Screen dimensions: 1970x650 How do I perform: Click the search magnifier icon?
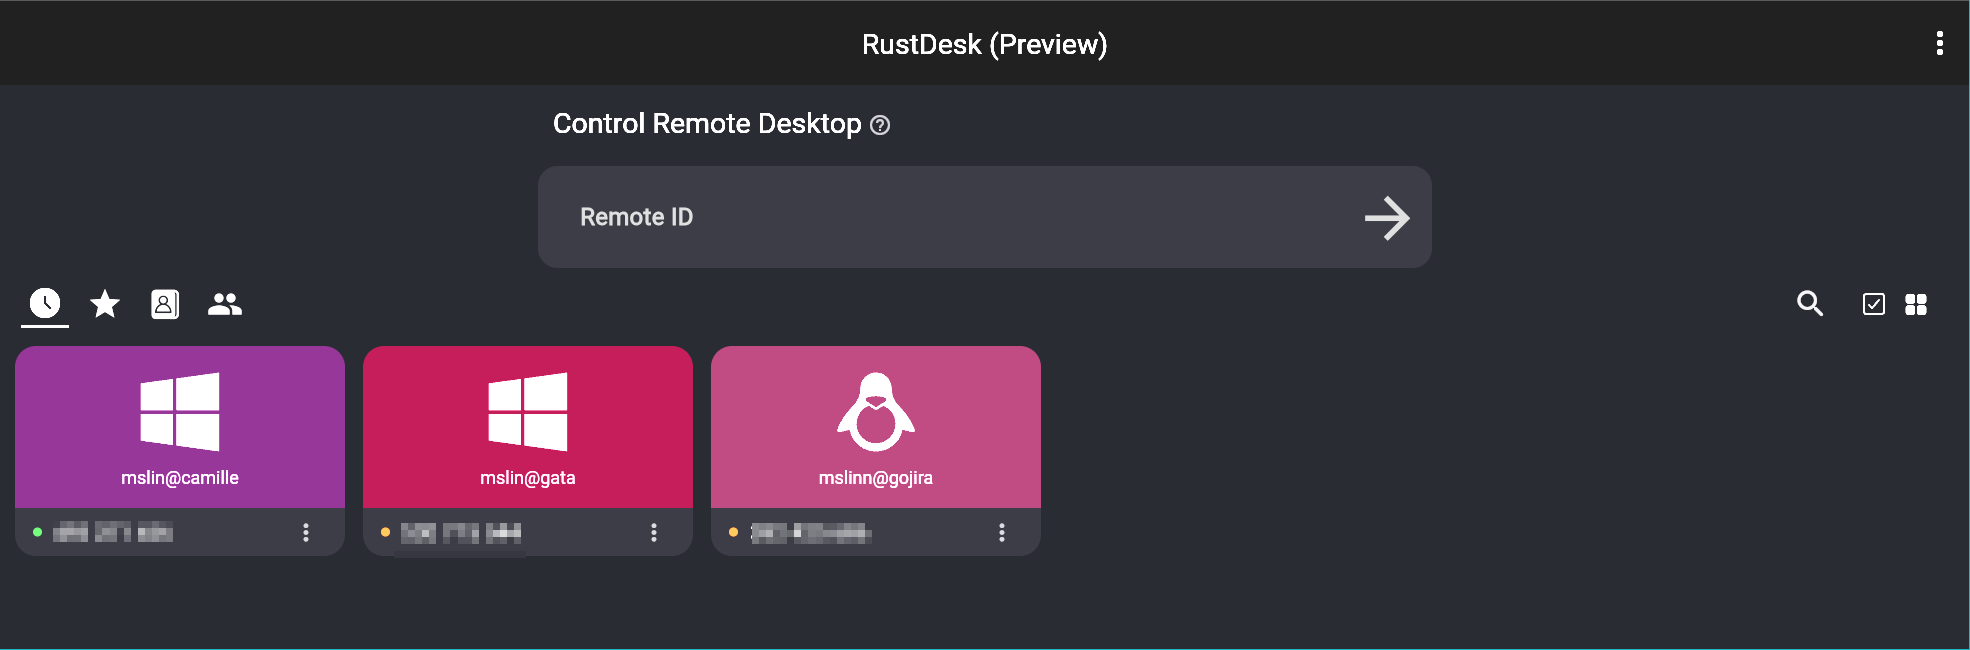pyautogui.click(x=1809, y=304)
